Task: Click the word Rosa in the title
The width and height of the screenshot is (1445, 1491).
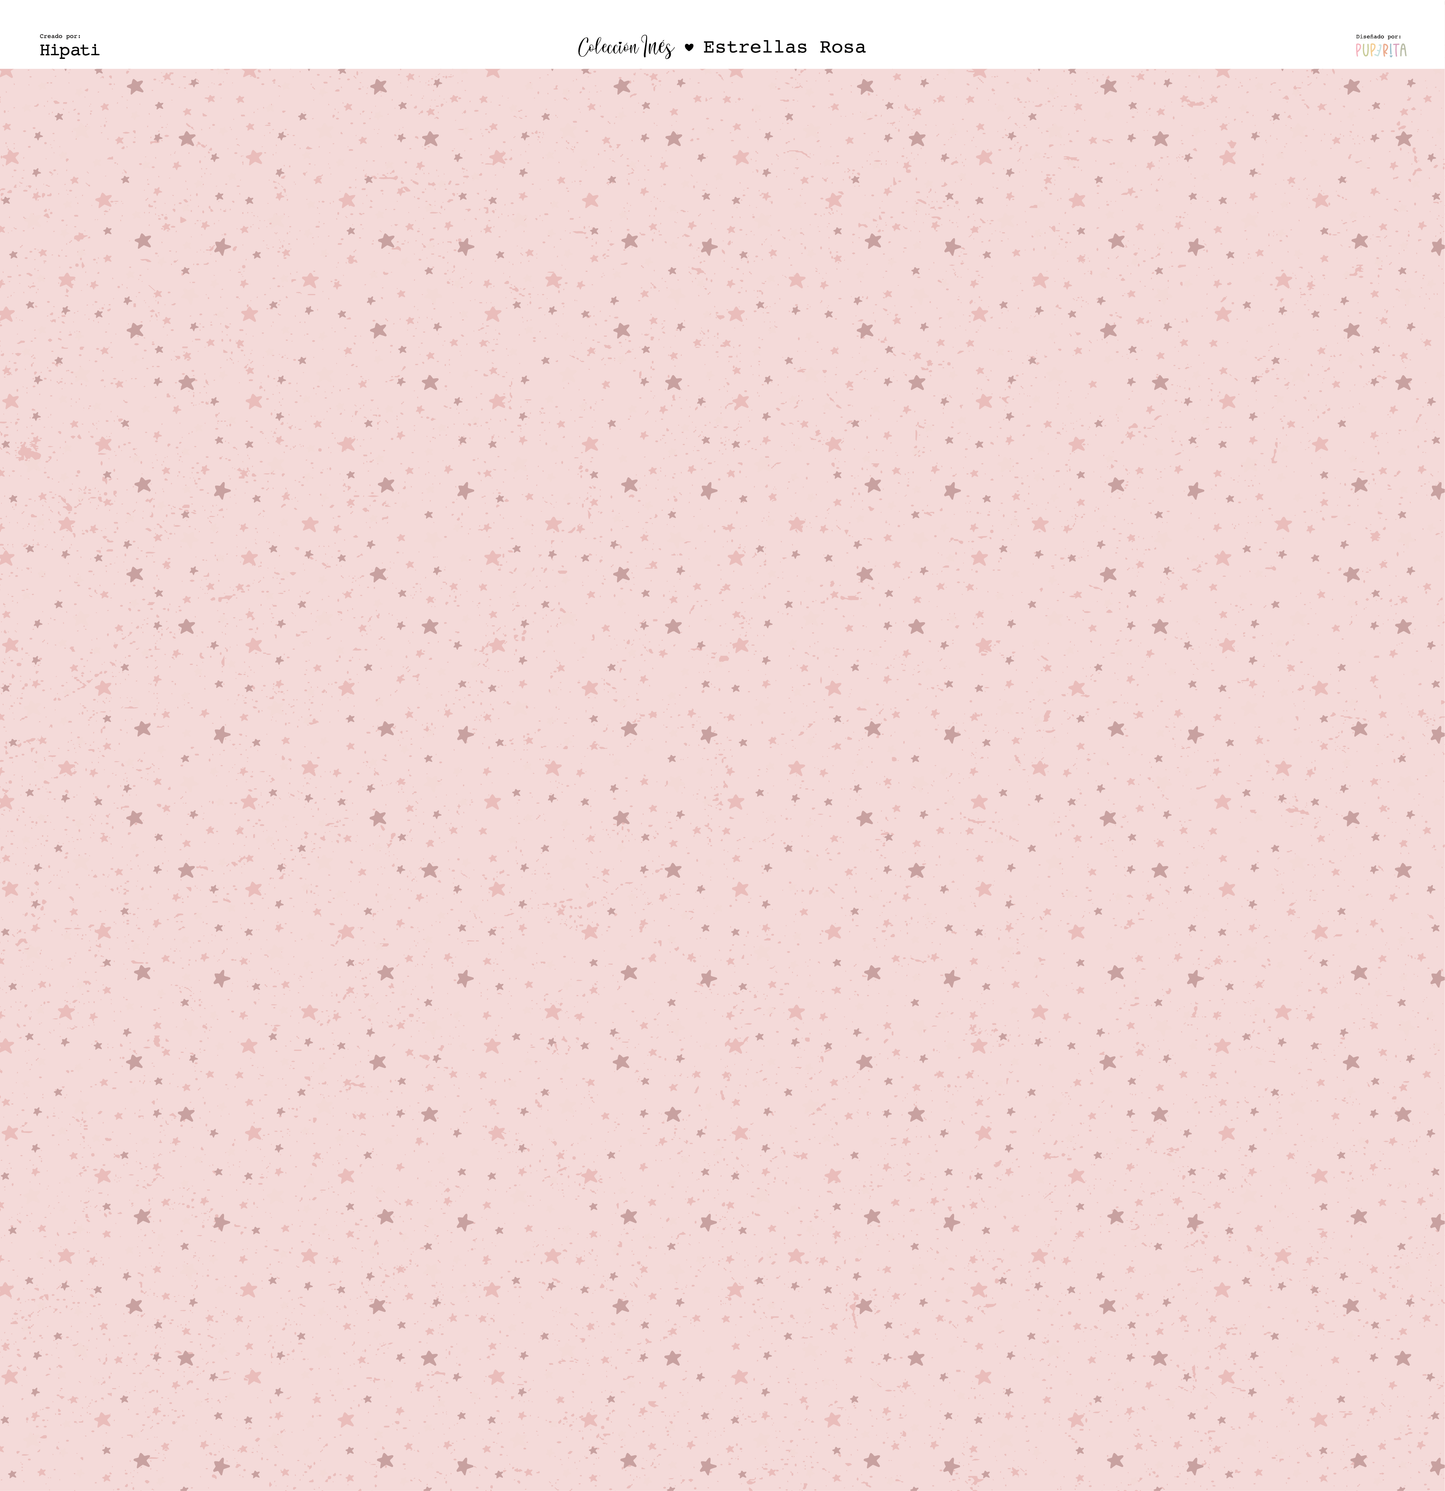Action: (843, 47)
